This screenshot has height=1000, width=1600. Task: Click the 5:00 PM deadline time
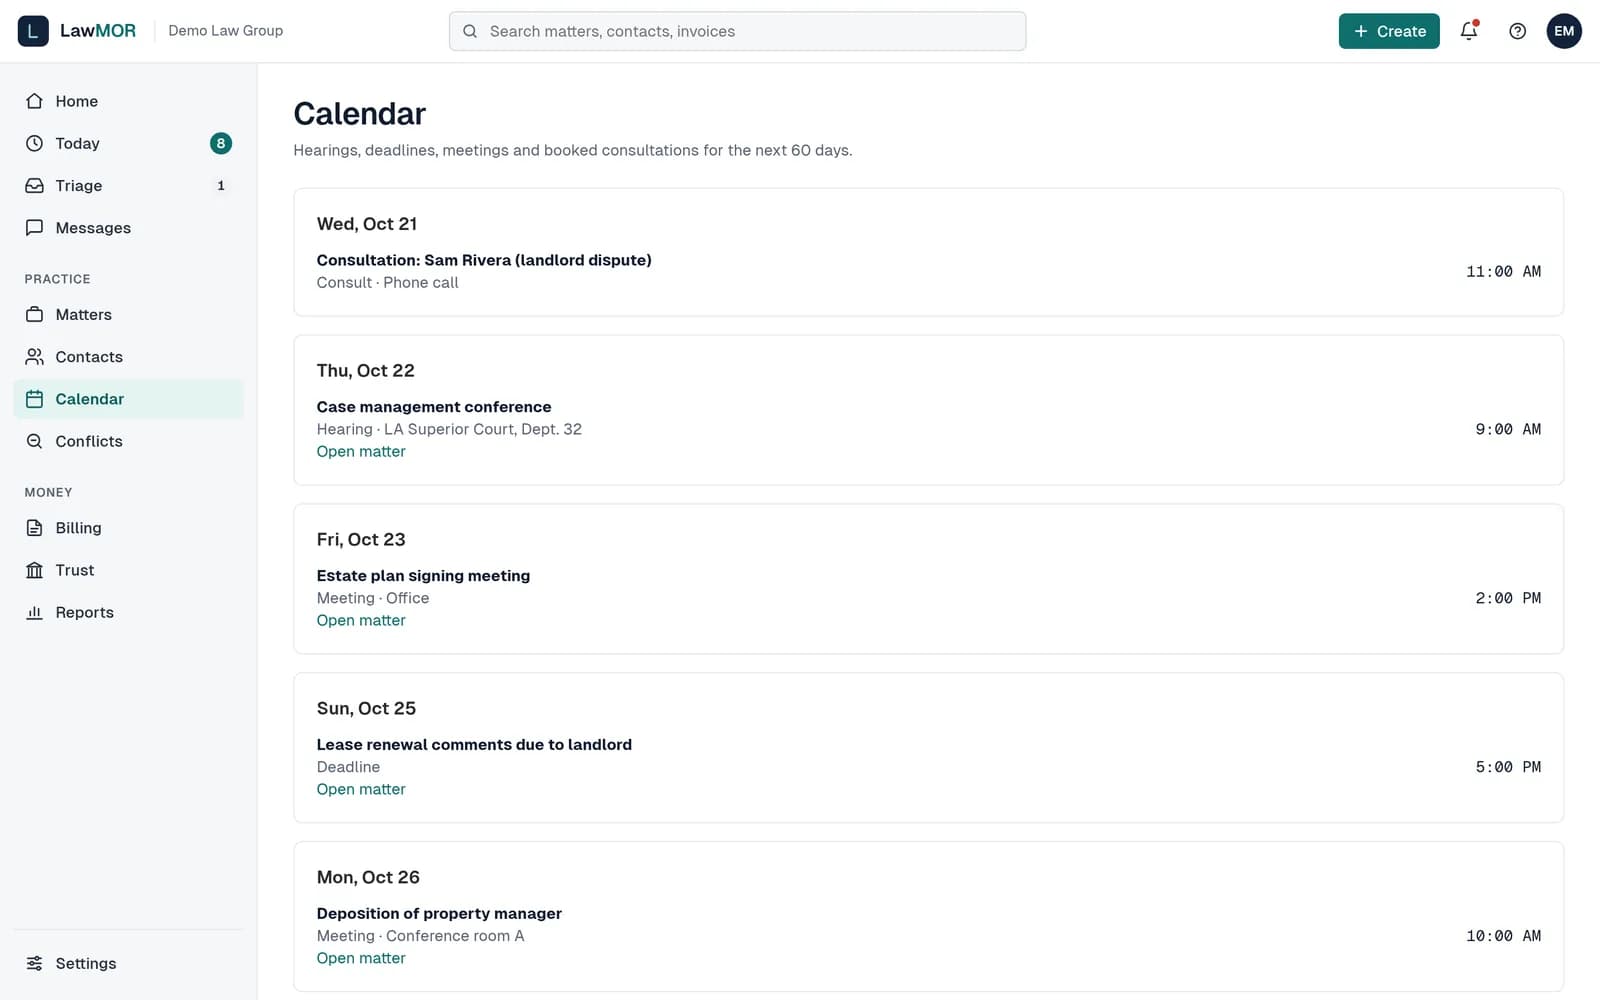point(1508,767)
